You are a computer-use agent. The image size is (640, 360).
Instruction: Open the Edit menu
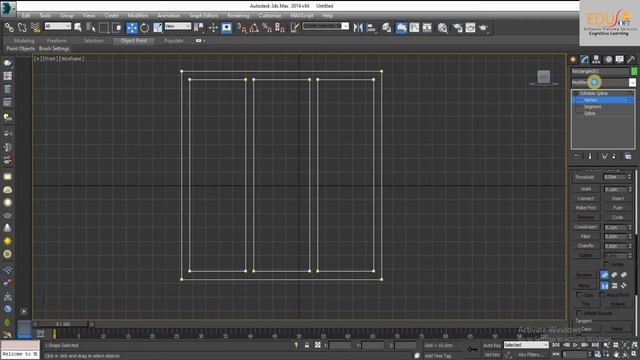(26, 16)
